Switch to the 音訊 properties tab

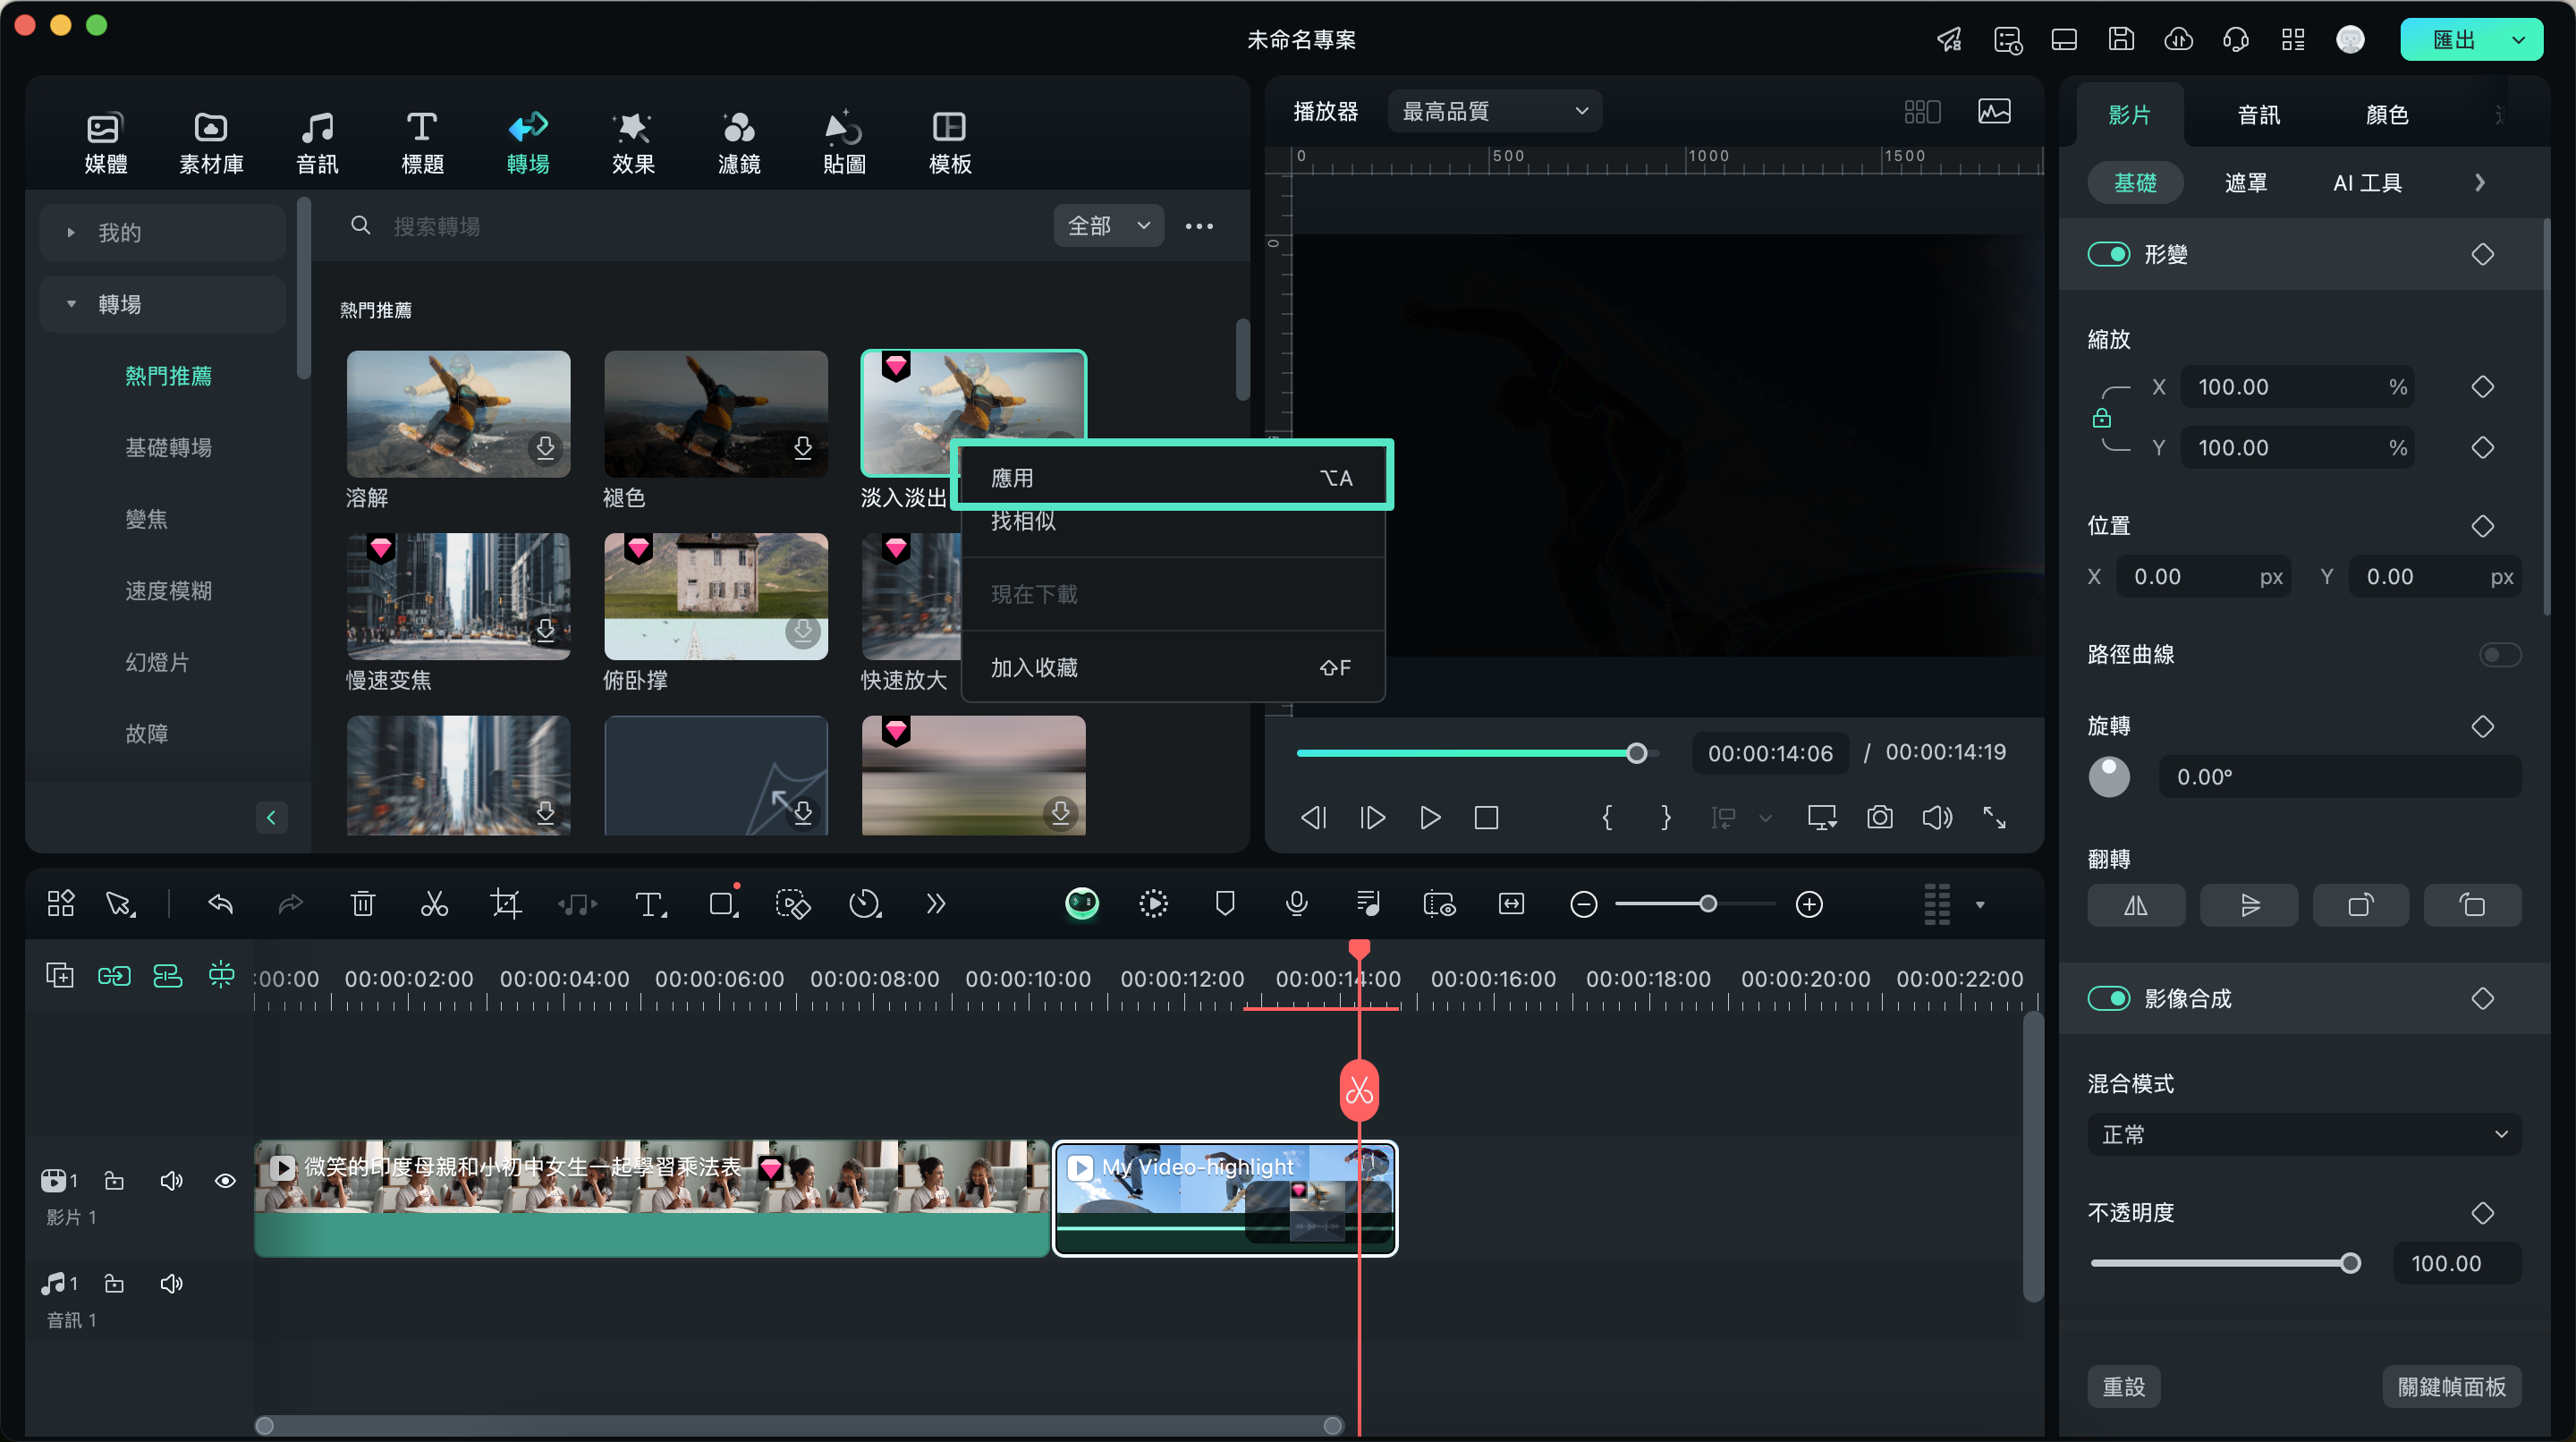tap(2258, 115)
